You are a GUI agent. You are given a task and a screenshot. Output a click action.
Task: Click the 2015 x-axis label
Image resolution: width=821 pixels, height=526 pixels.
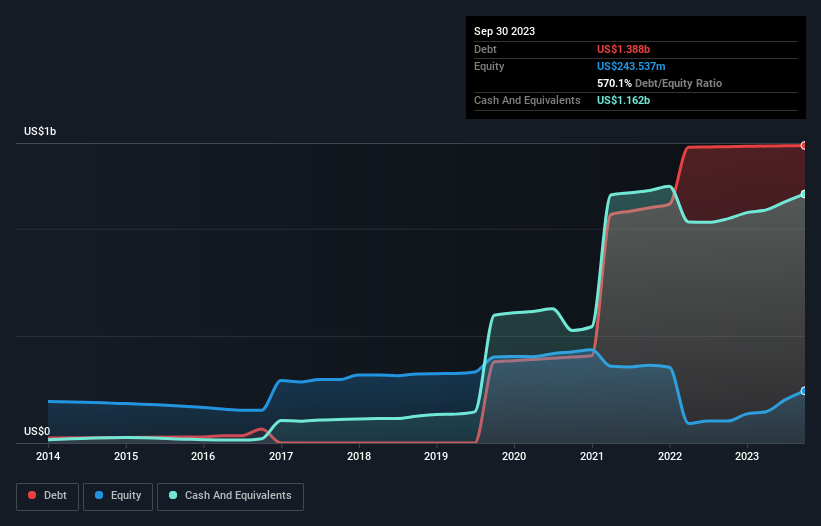(x=126, y=456)
